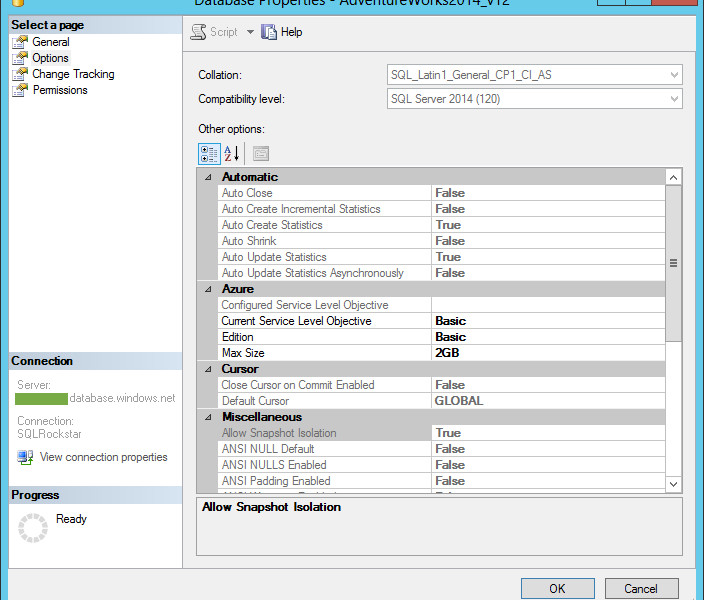This screenshot has width=704, height=600.
Task: Select Auto Create Incremental Statistics row
Action: click(442, 209)
